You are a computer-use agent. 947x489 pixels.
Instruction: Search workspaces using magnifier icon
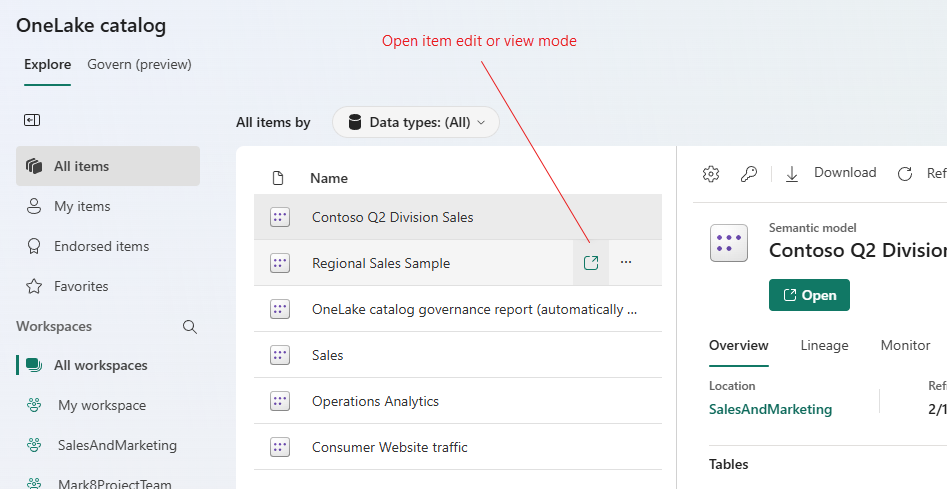point(190,326)
